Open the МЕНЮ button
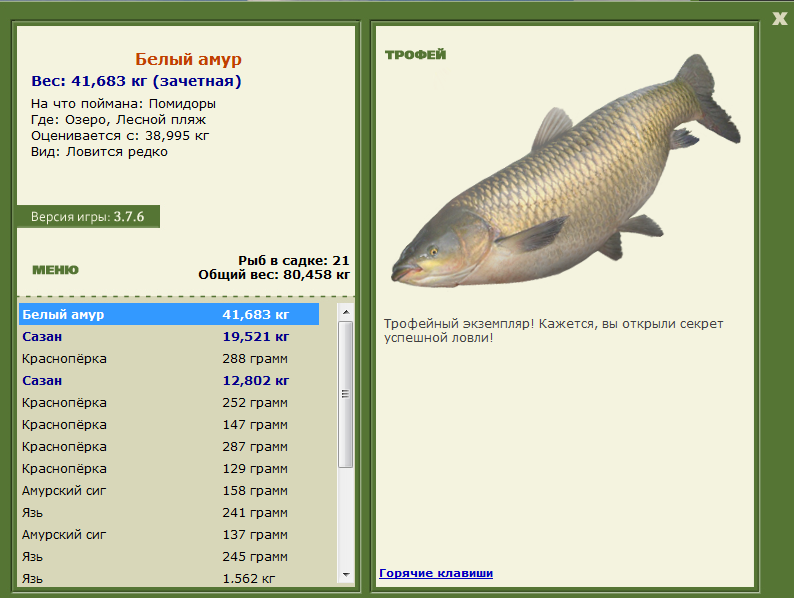794x598 pixels. (56, 270)
